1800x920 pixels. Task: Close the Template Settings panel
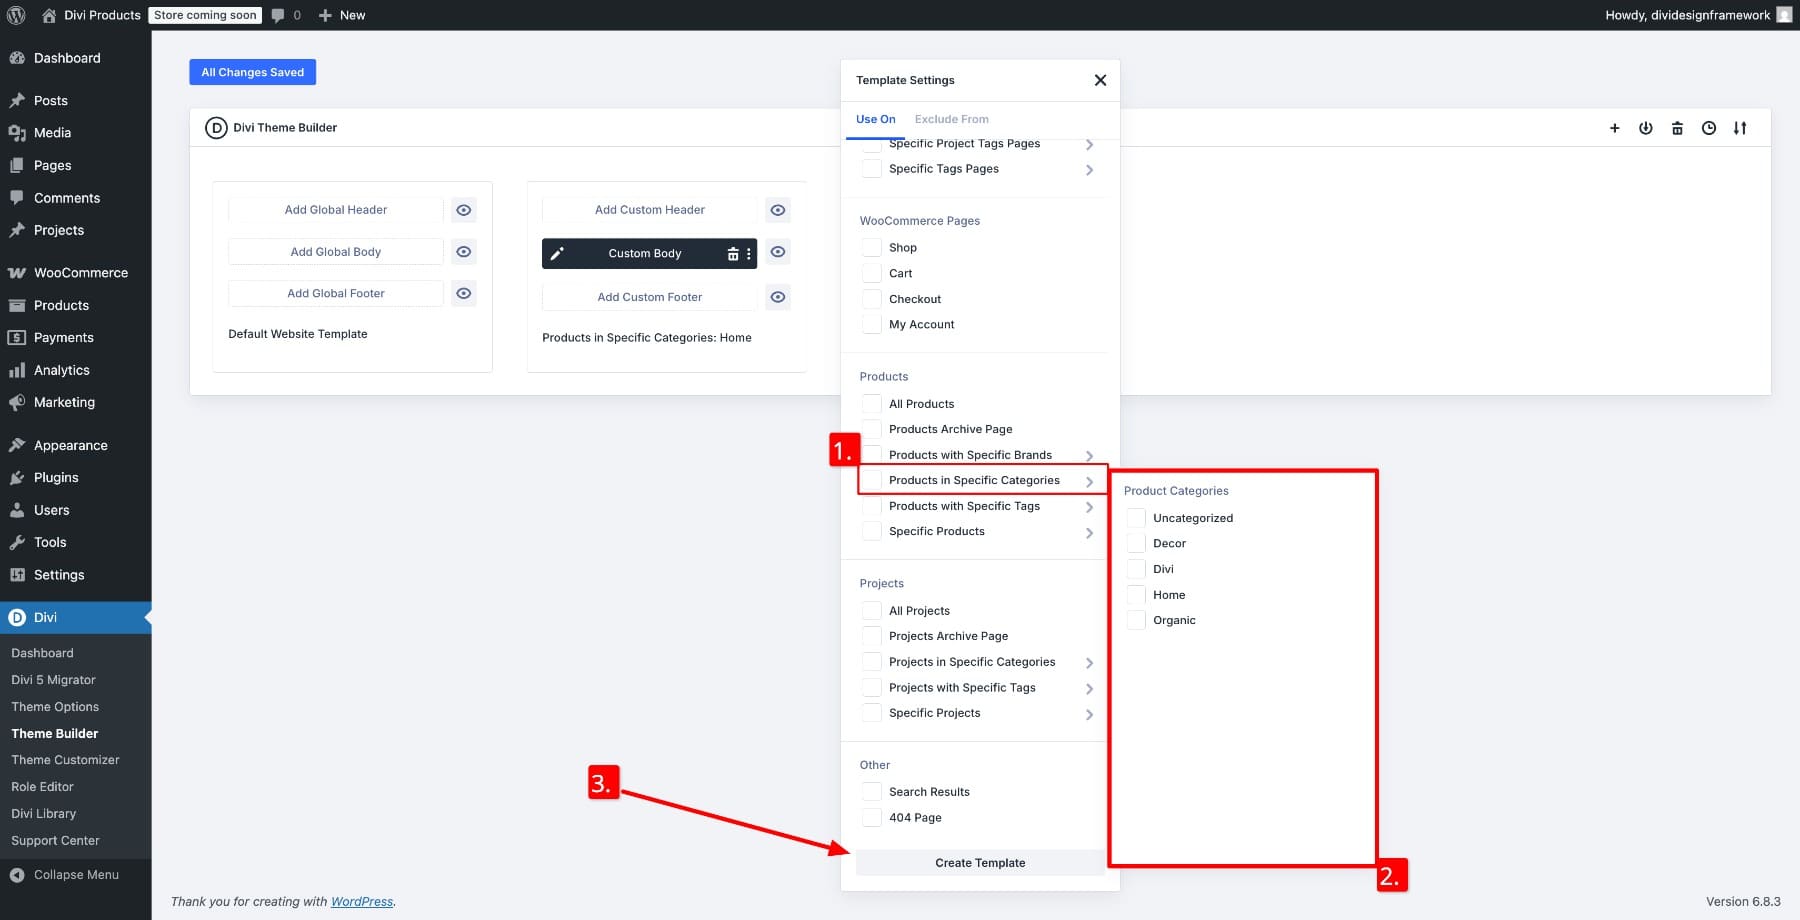pyautogui.click(x=1100, y=80)
